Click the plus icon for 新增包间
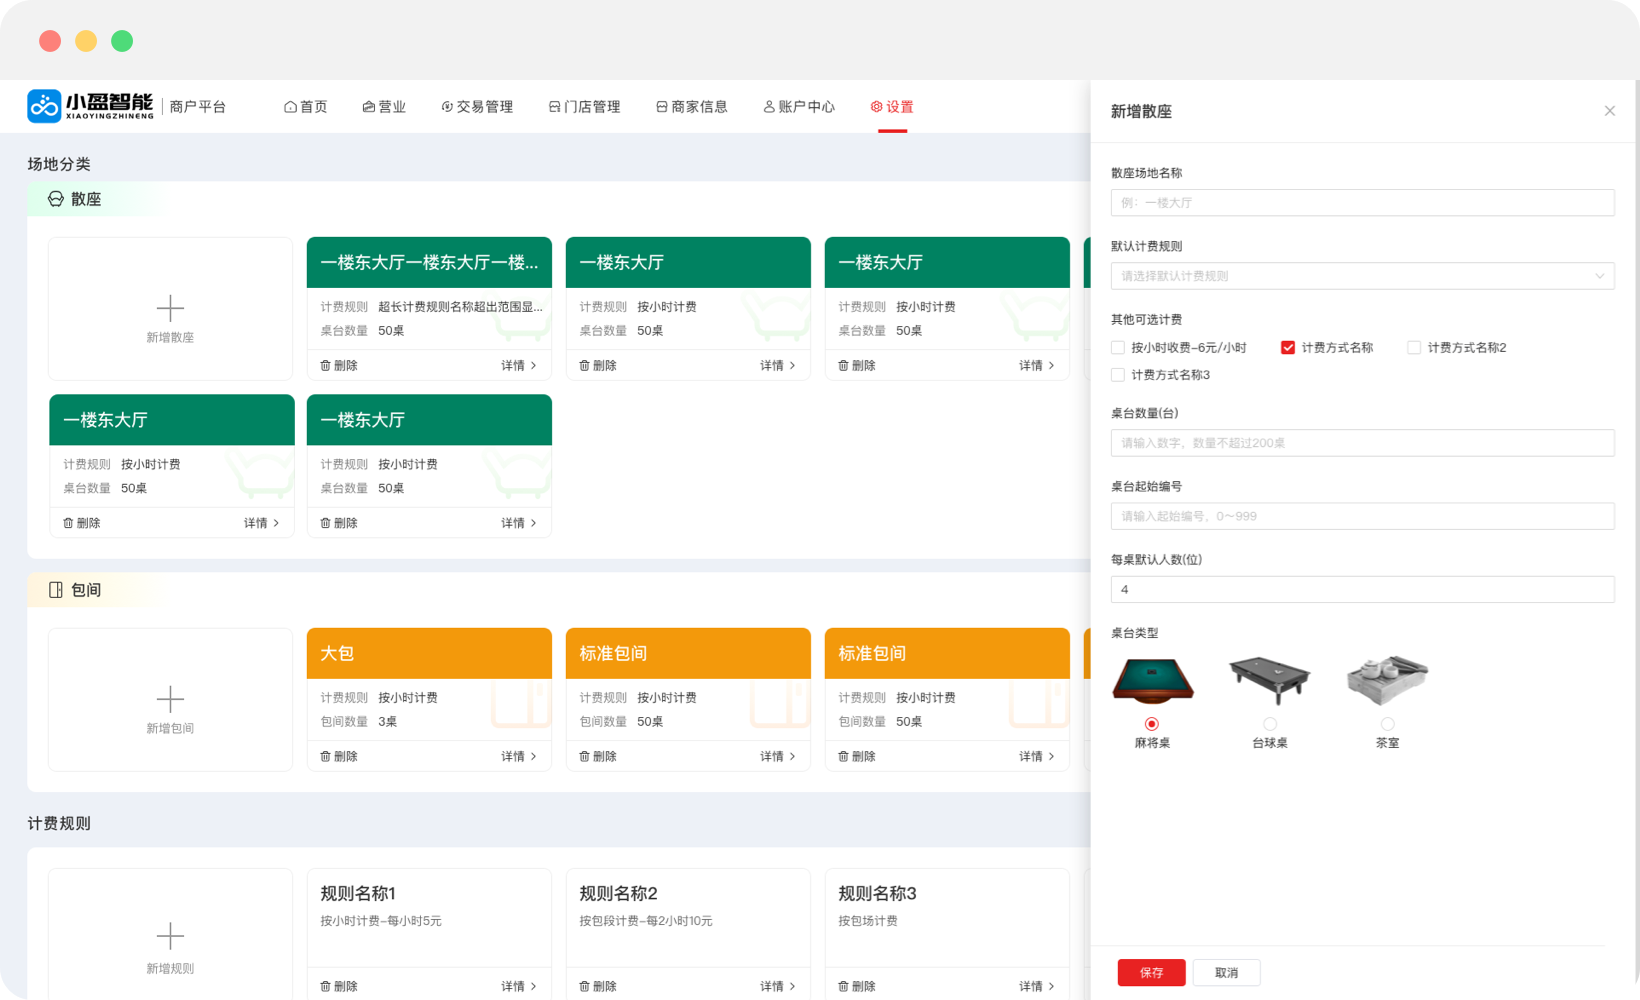 click(x=170, y=700)
